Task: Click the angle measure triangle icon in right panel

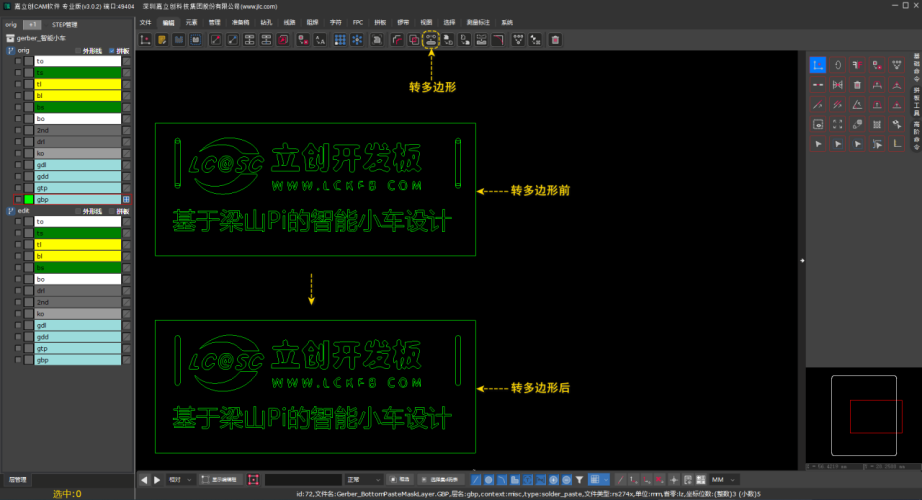Action: [x=857, y=105]
